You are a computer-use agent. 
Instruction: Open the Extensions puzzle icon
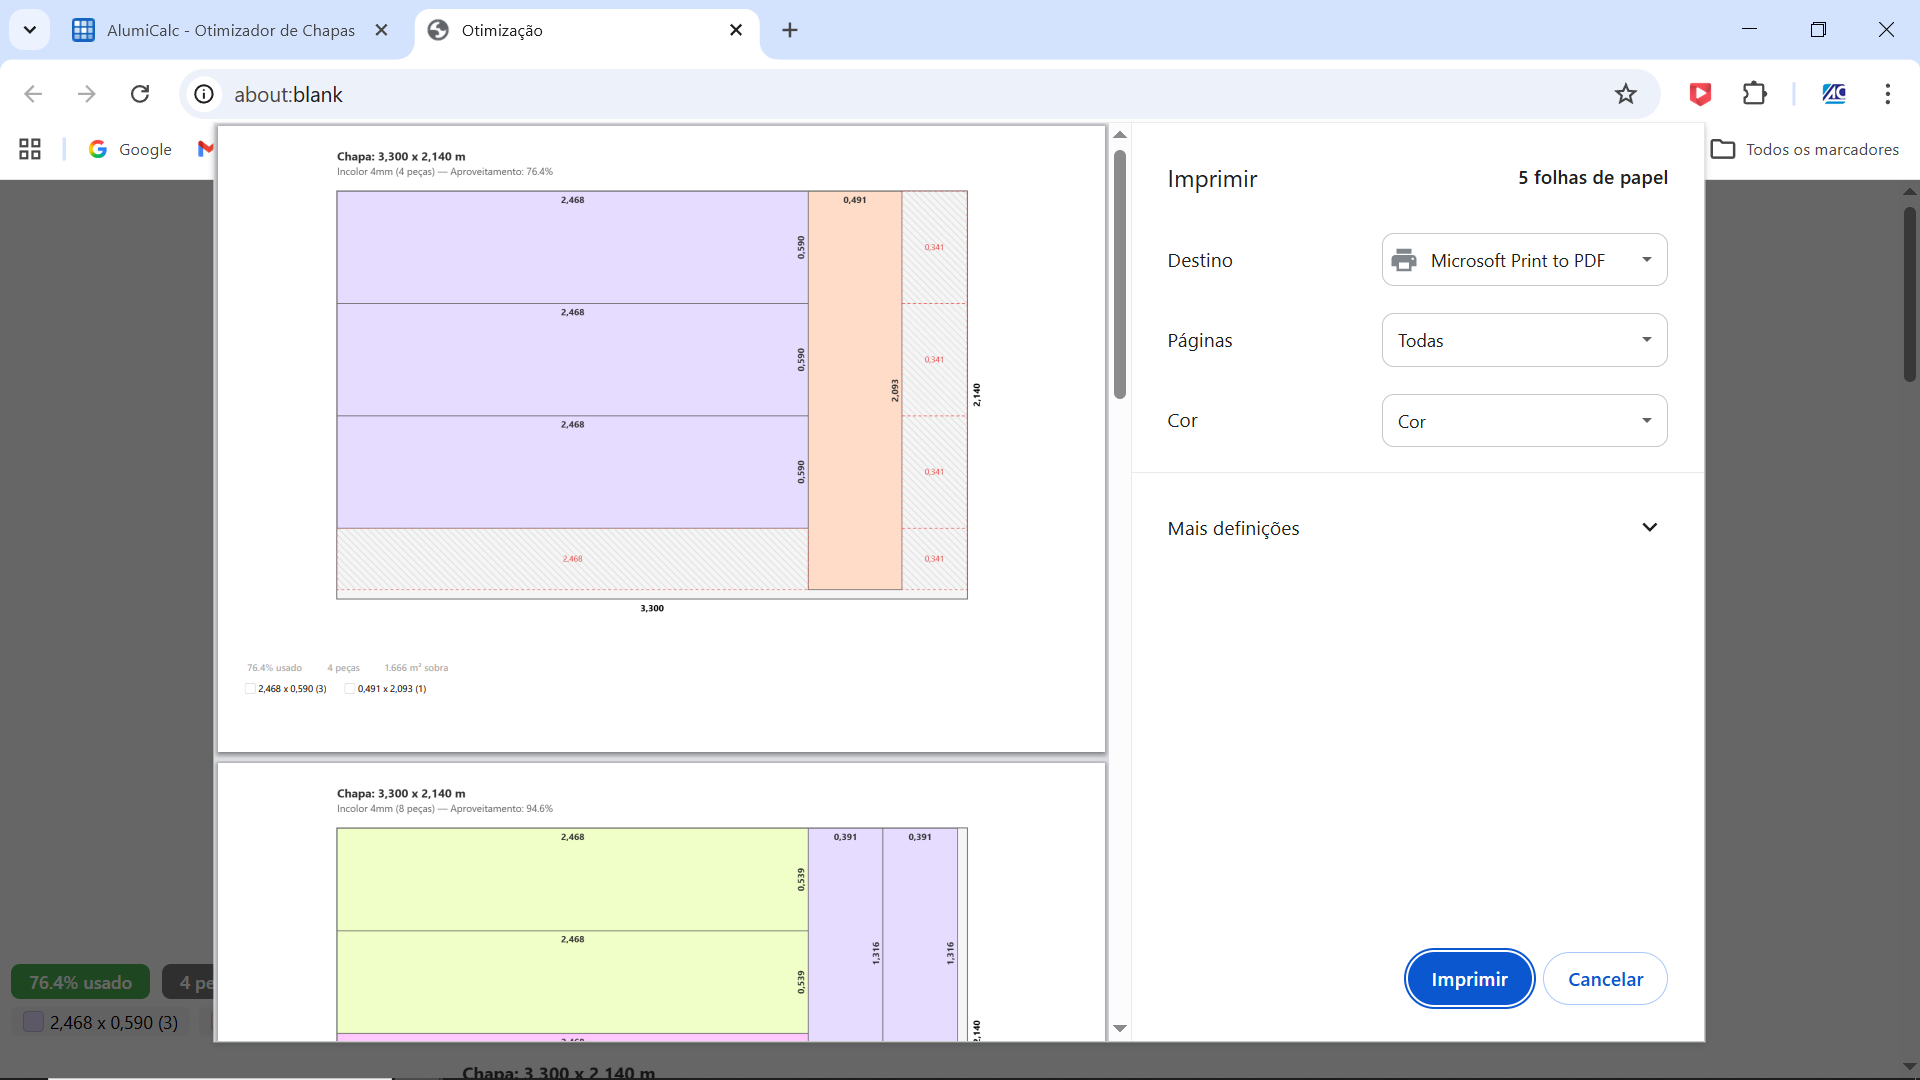(x=1754, y=94)
